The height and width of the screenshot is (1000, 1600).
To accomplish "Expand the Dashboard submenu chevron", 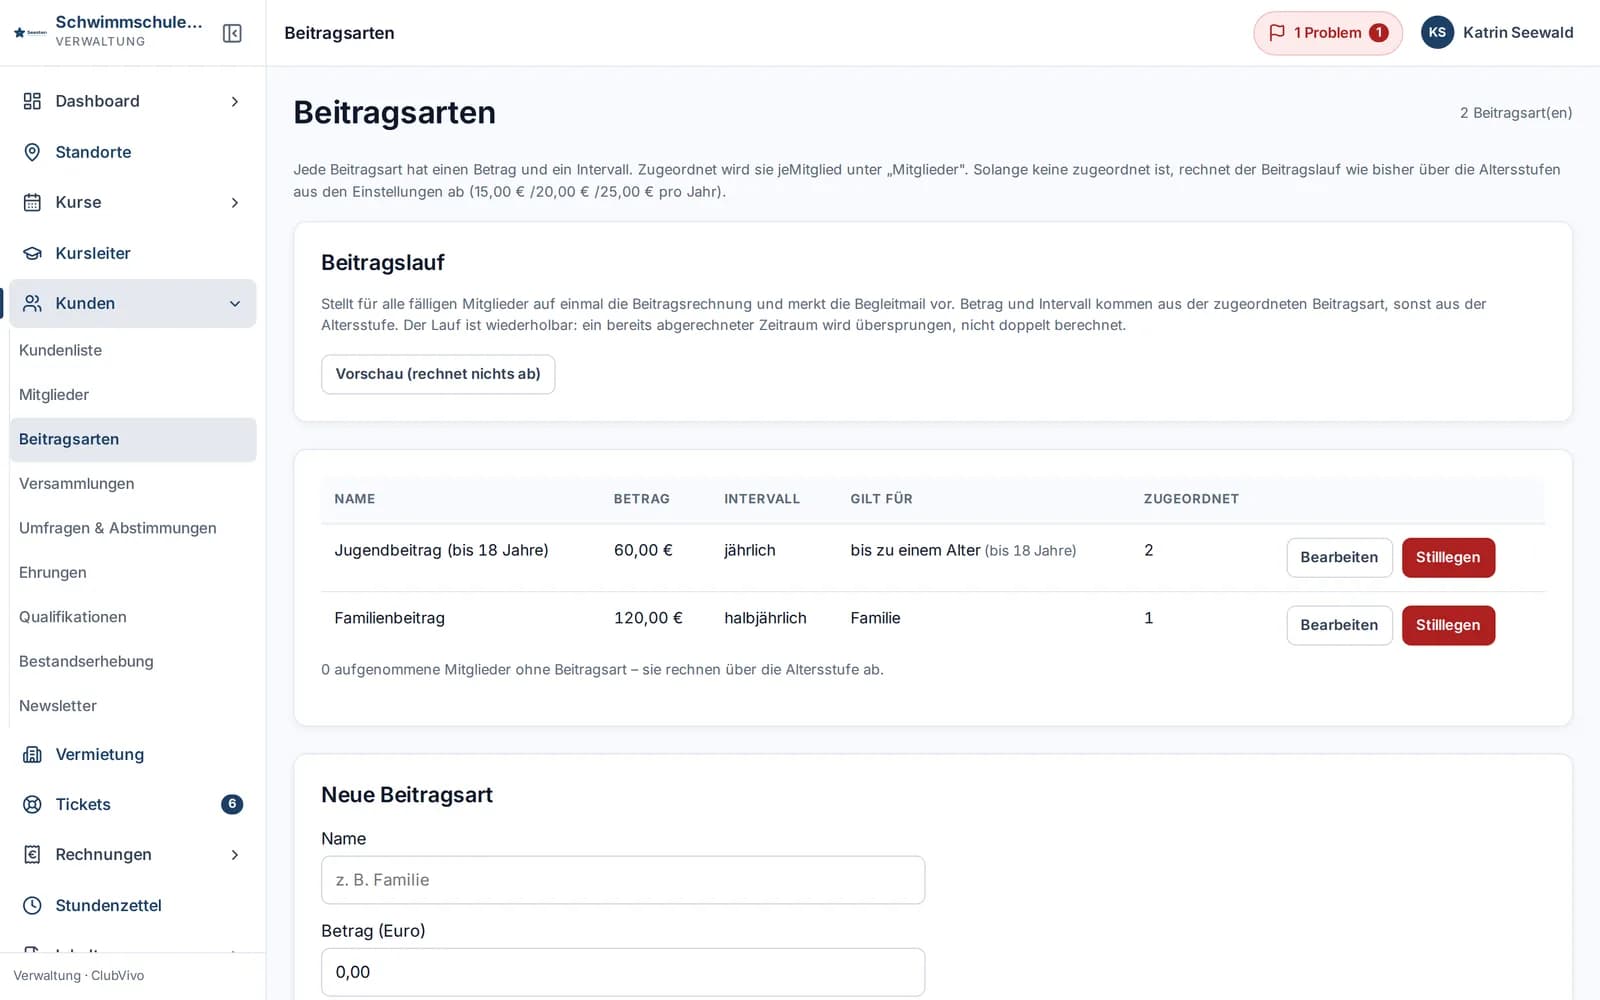I will tap(235, 101).
